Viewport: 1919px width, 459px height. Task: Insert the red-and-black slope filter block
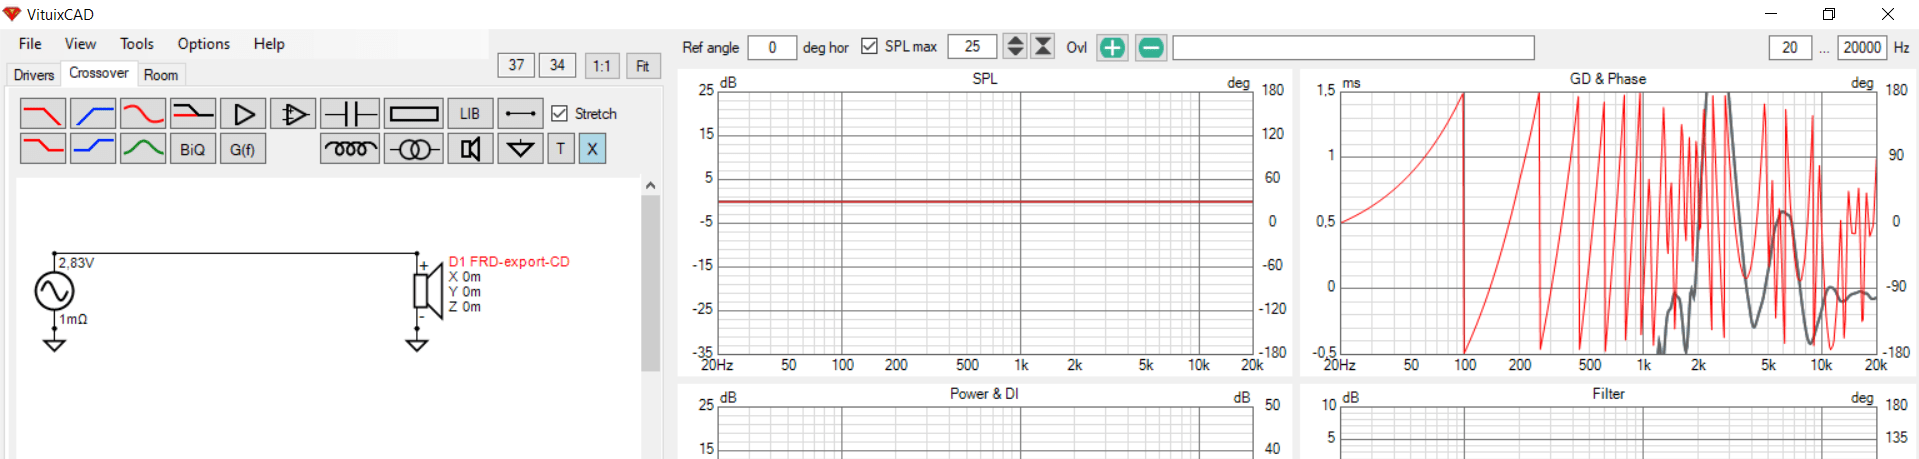click(x=193, y=114)
